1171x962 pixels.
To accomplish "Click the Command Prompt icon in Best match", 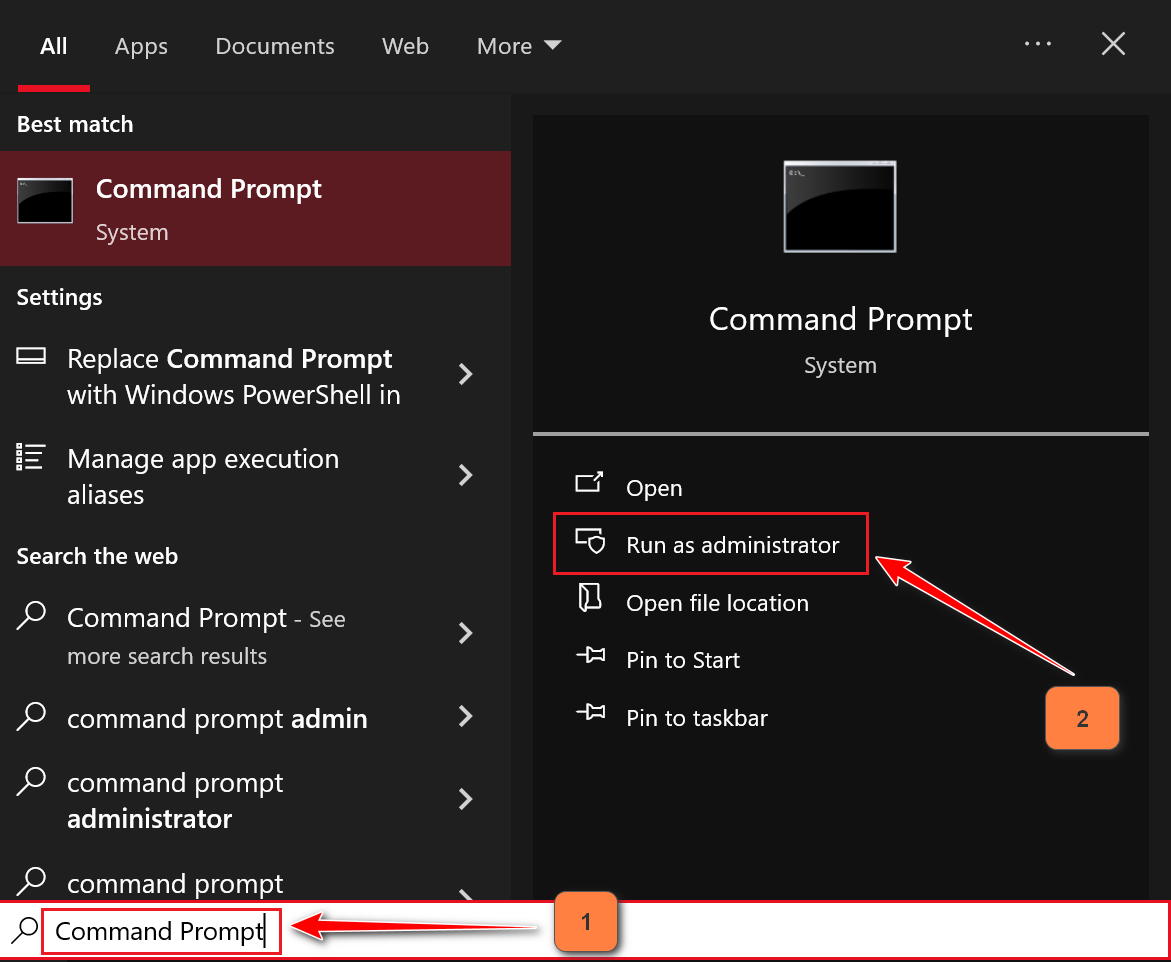I will 45,200.
